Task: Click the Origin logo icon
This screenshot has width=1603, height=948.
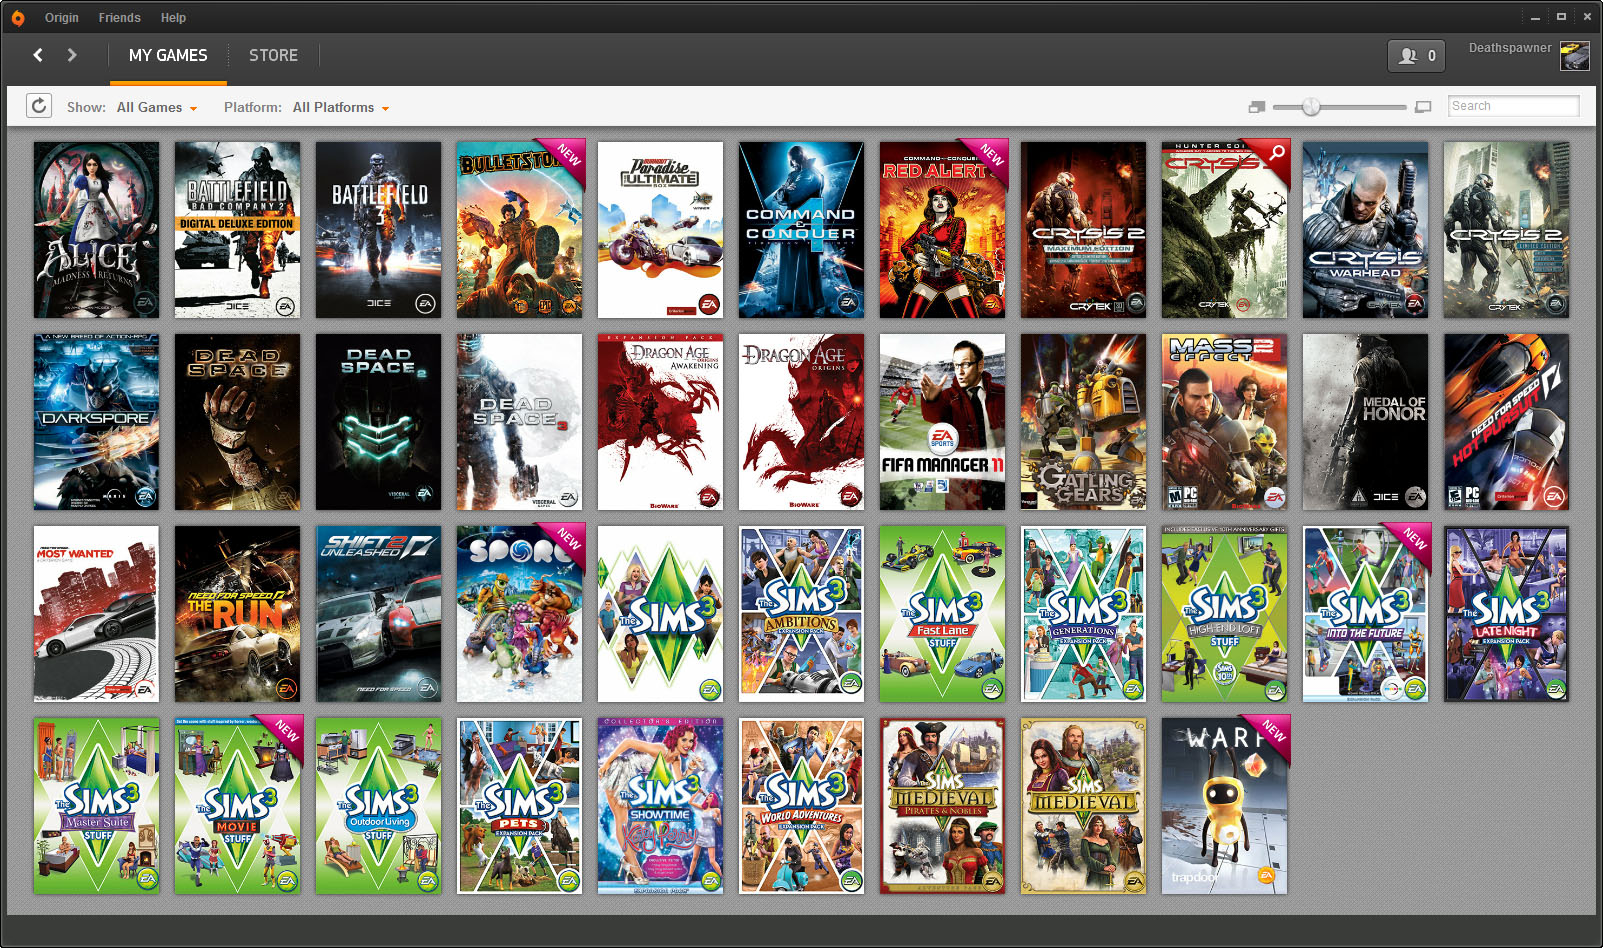Action: [17, 18]
